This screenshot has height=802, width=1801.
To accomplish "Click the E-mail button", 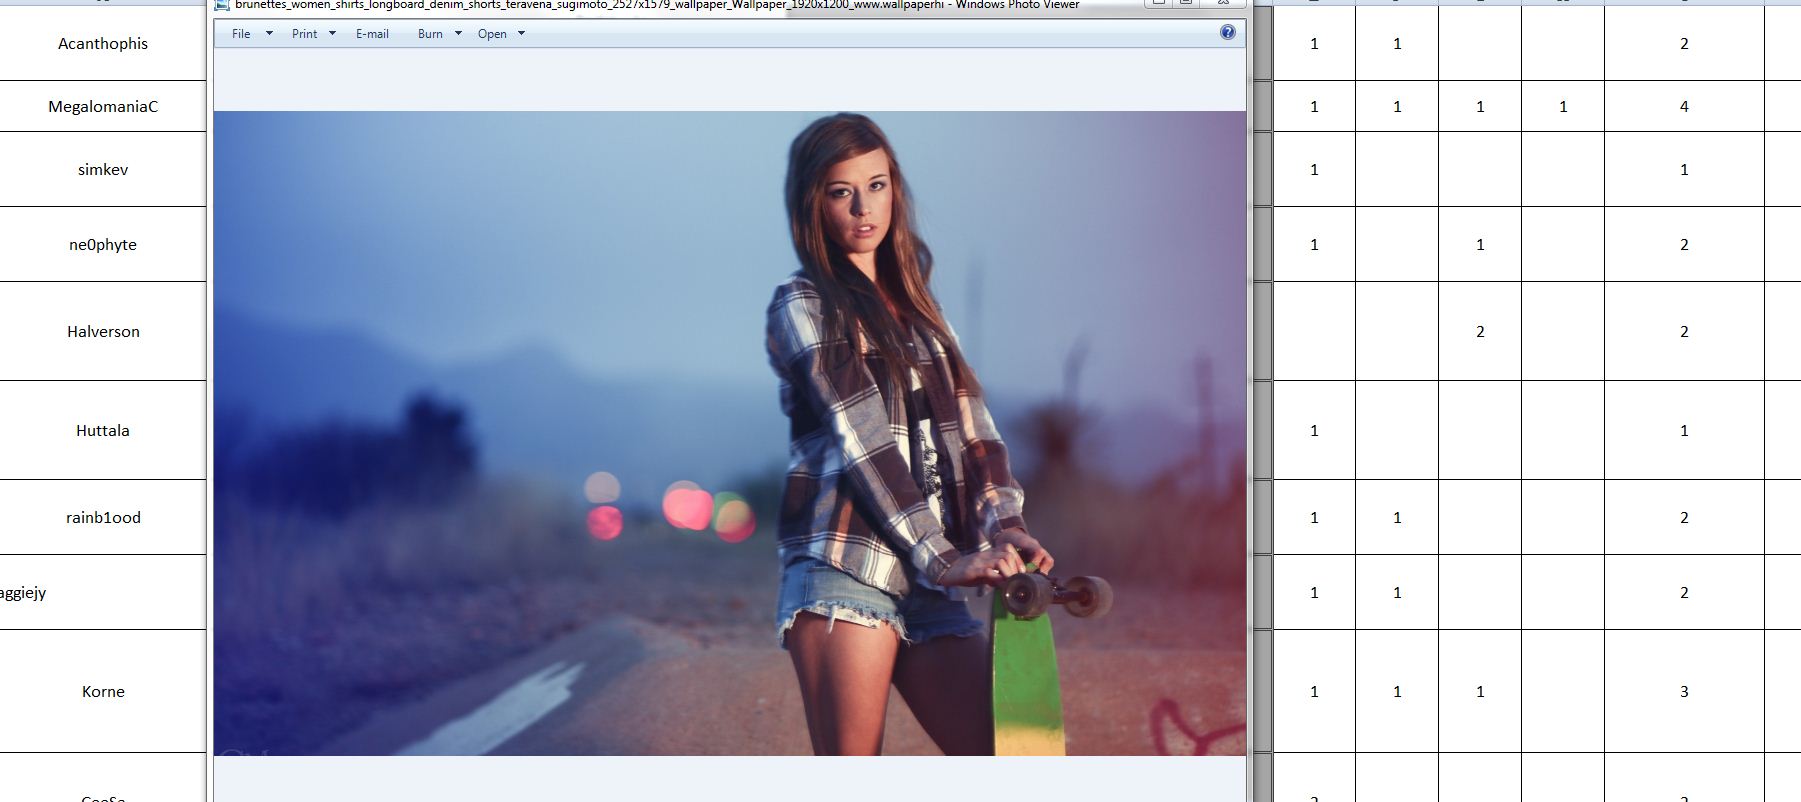I will pyautogui.click(x=372, y=34).
